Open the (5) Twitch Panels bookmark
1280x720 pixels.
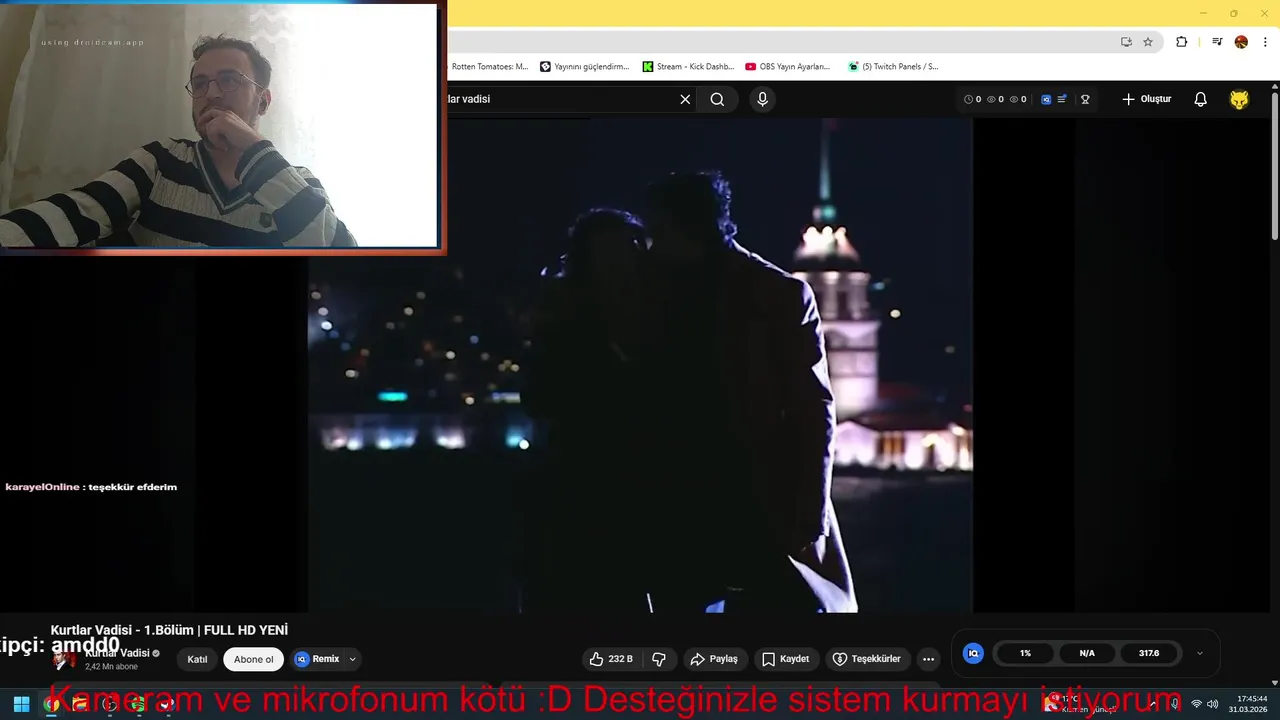(893, 67)
